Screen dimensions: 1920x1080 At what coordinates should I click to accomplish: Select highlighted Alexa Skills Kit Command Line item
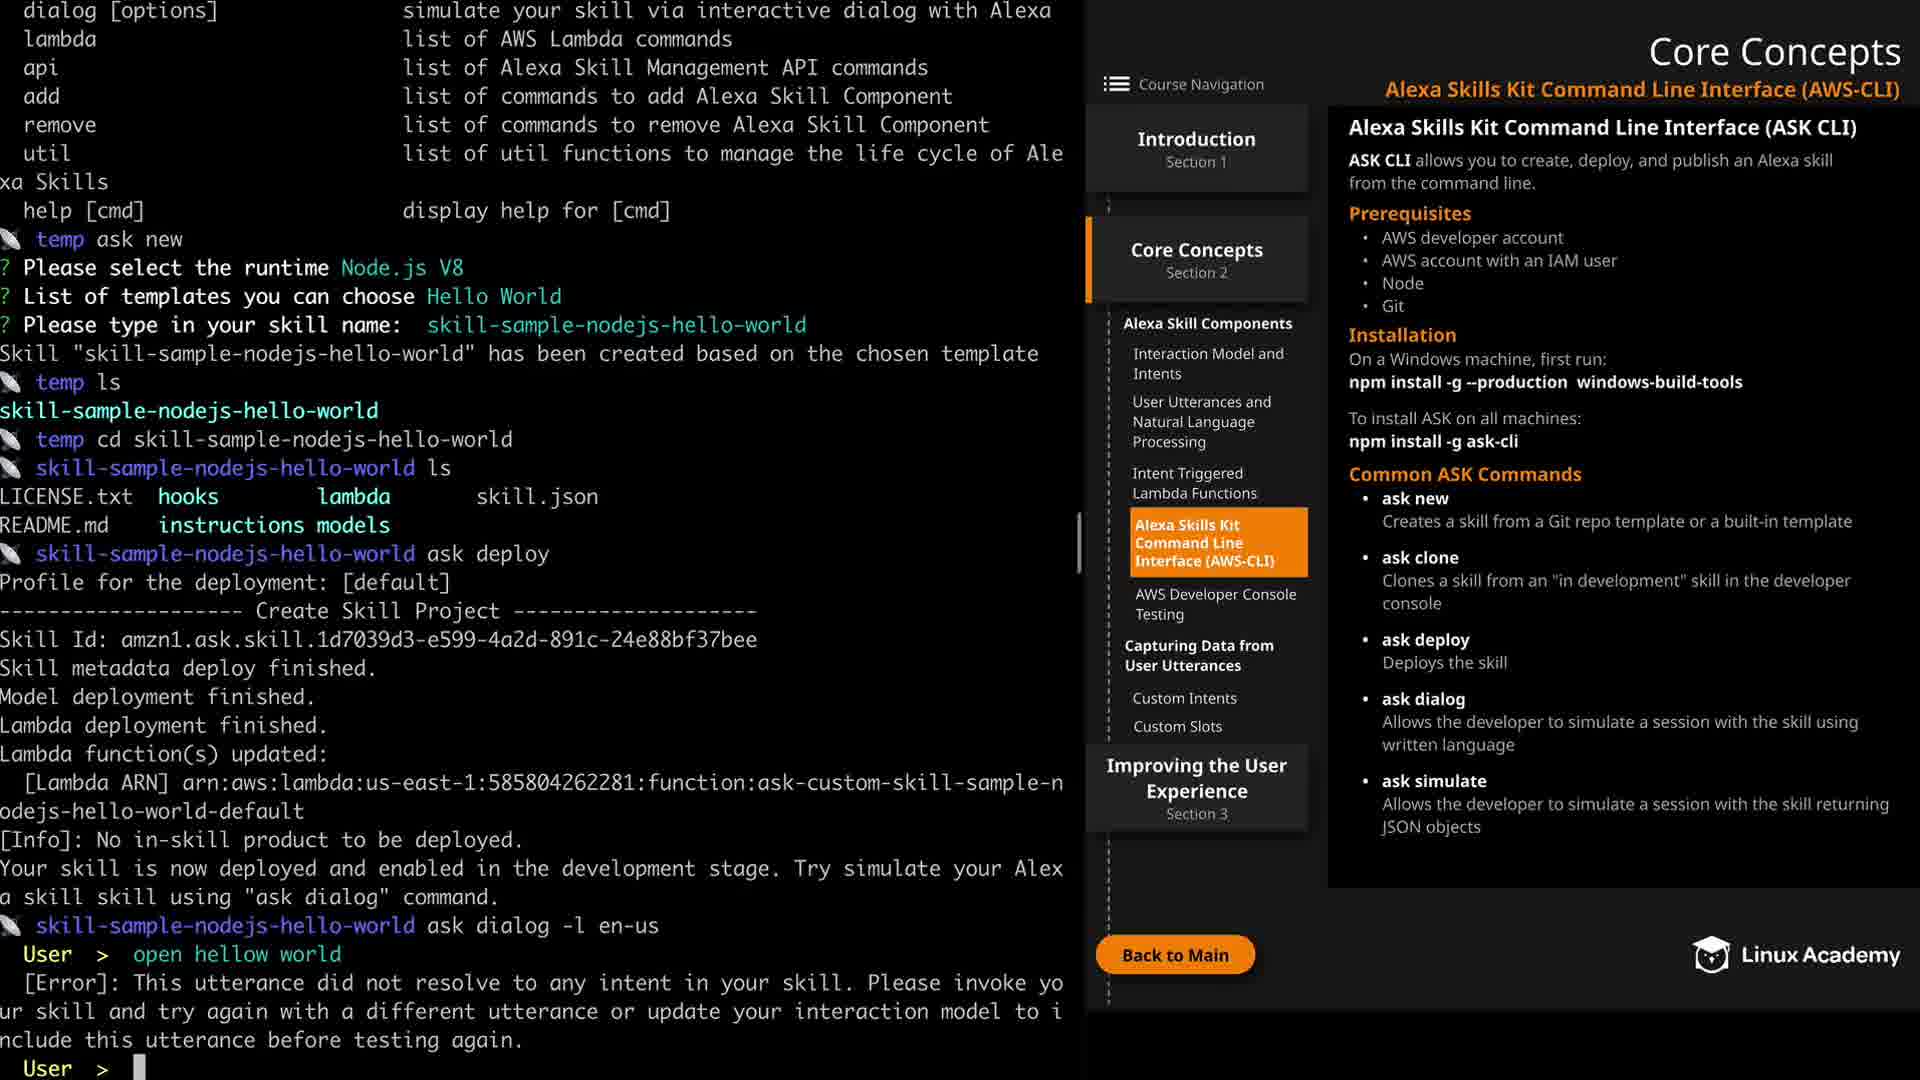coord(1217,542)
